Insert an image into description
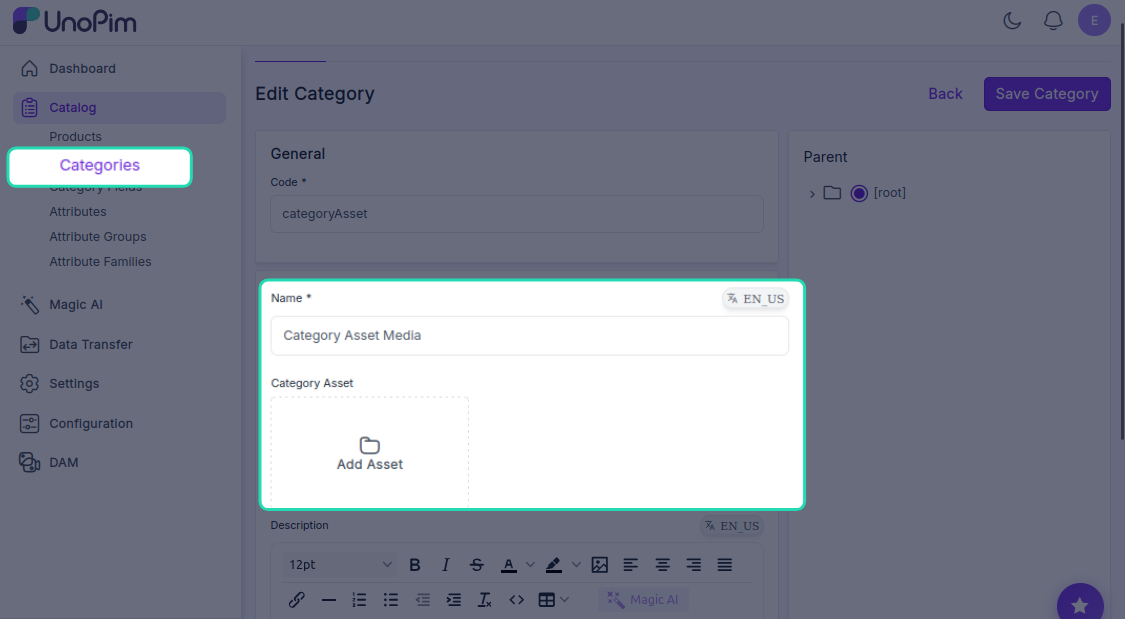 pyautogui.click(x=600, y=565)
